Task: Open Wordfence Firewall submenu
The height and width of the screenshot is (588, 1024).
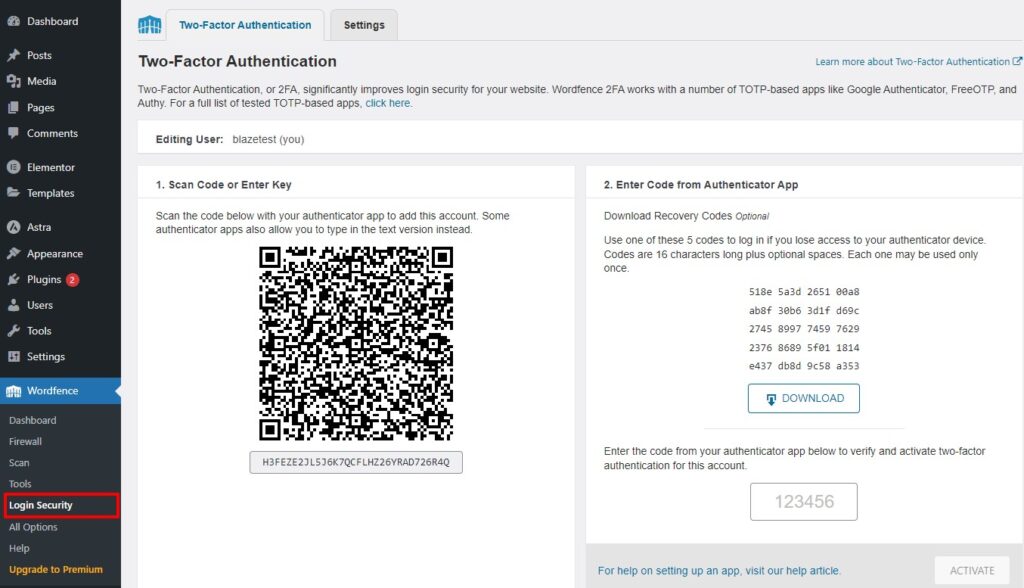Action: pos(25,442)
